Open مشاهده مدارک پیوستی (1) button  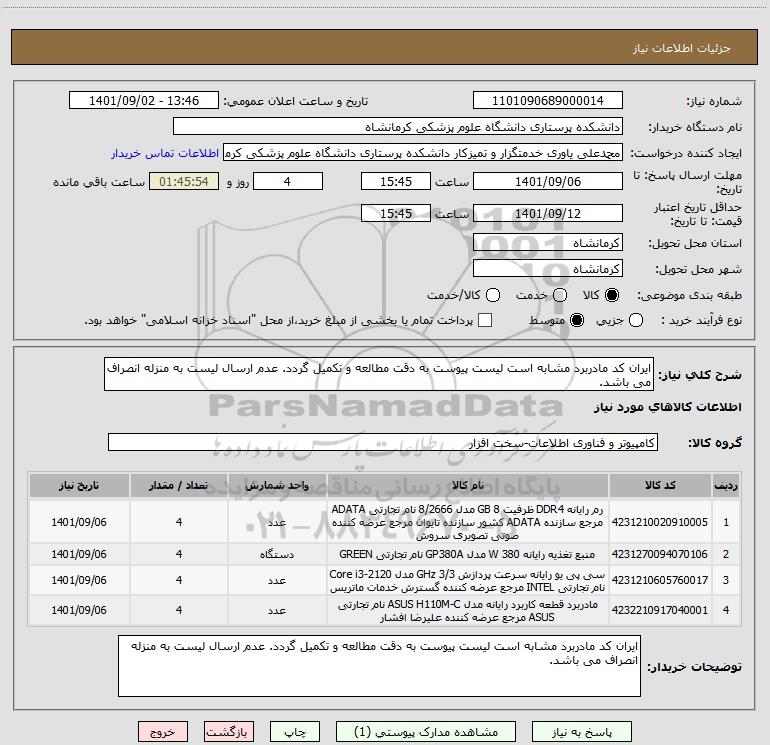tap(426, 732)
